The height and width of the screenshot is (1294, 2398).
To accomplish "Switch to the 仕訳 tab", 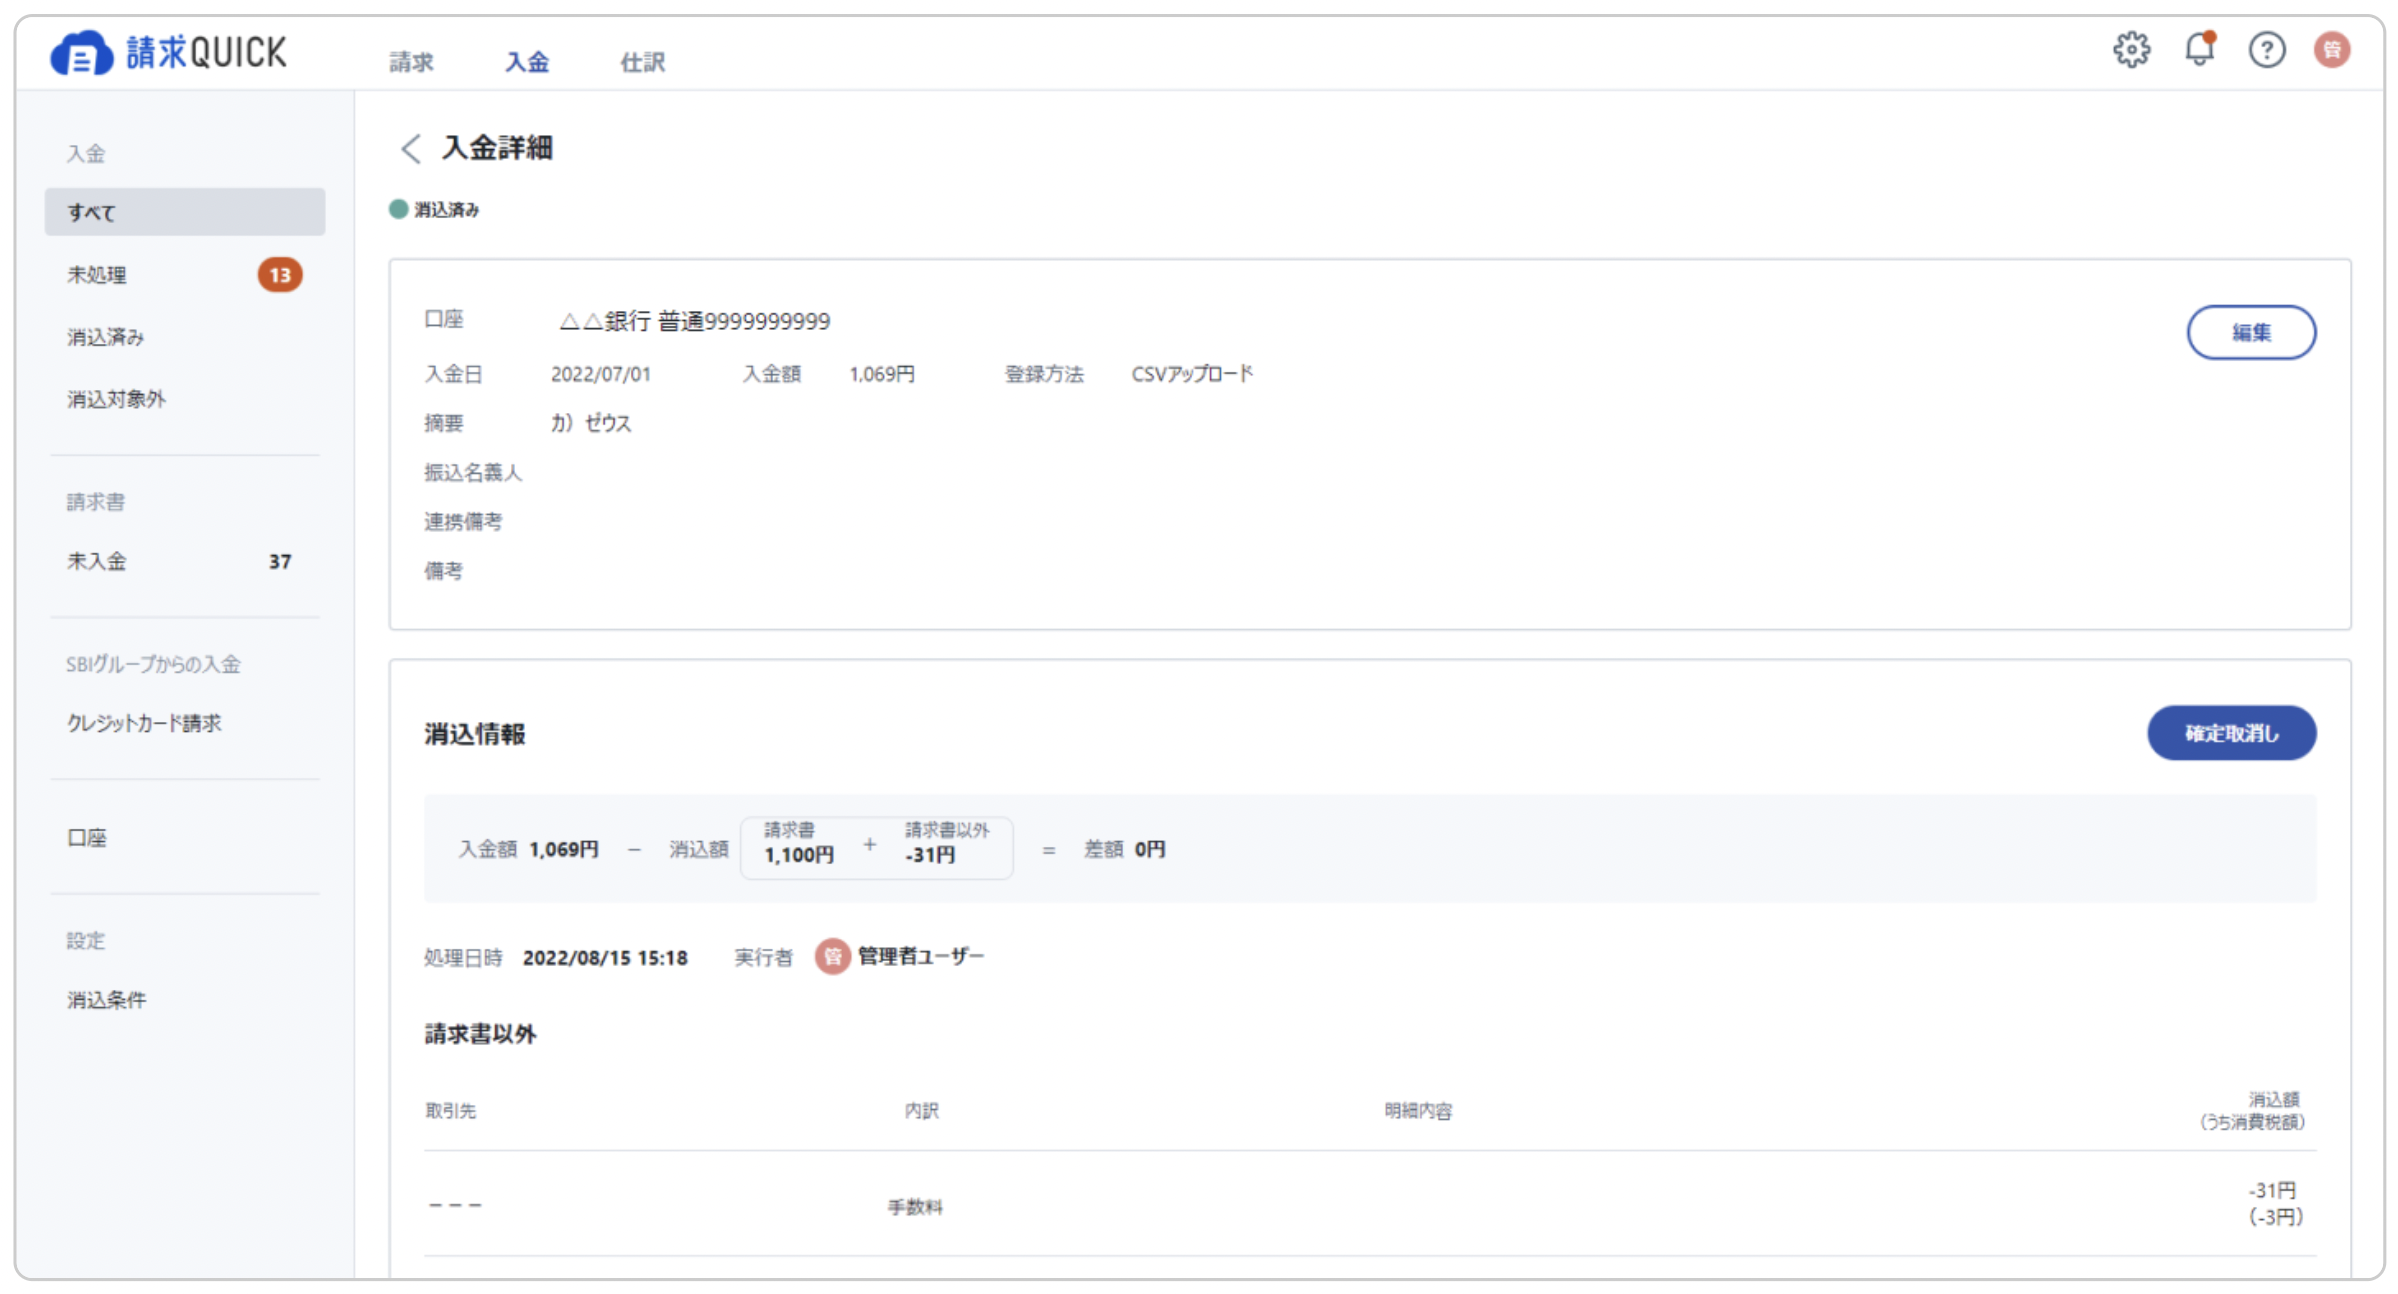I will click(642, 62).
